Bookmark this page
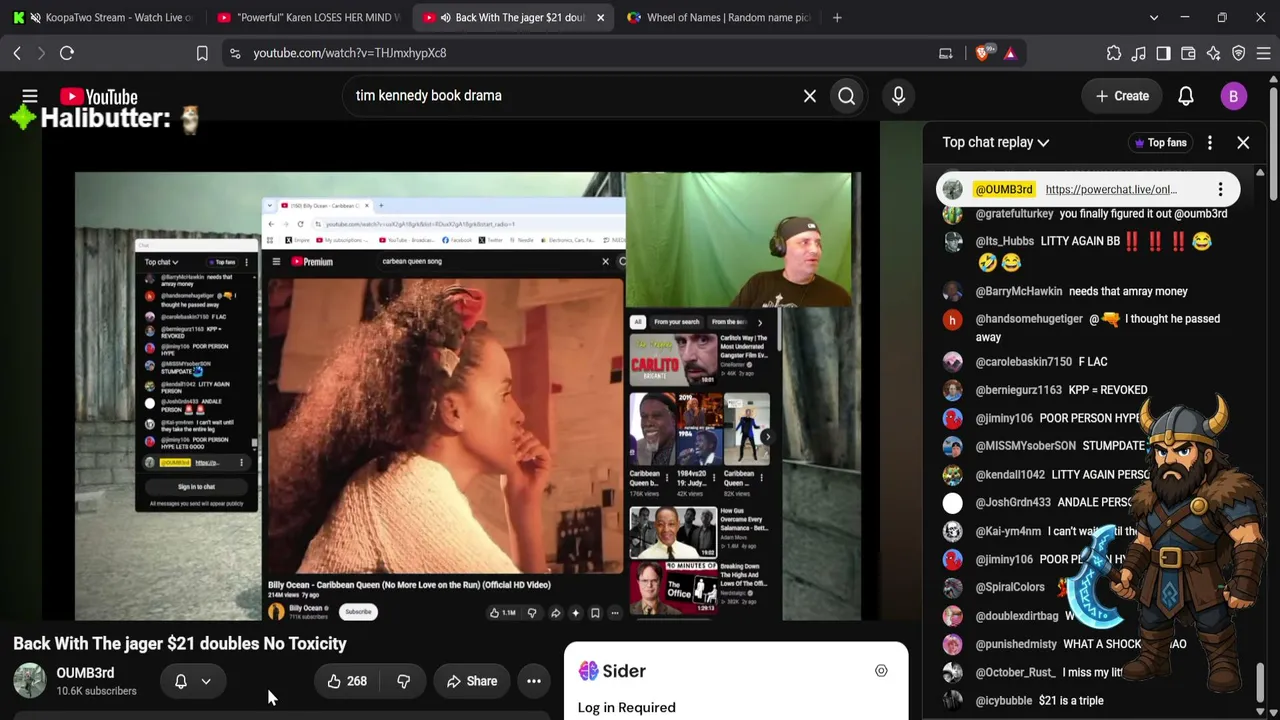 [x=202, y=53]
